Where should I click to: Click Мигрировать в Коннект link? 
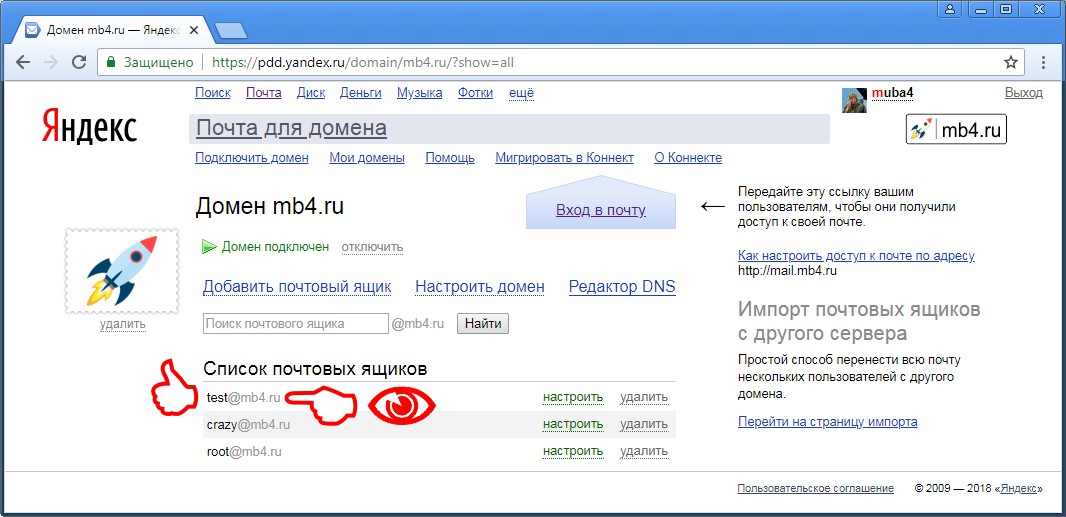(x=564, y=158)
